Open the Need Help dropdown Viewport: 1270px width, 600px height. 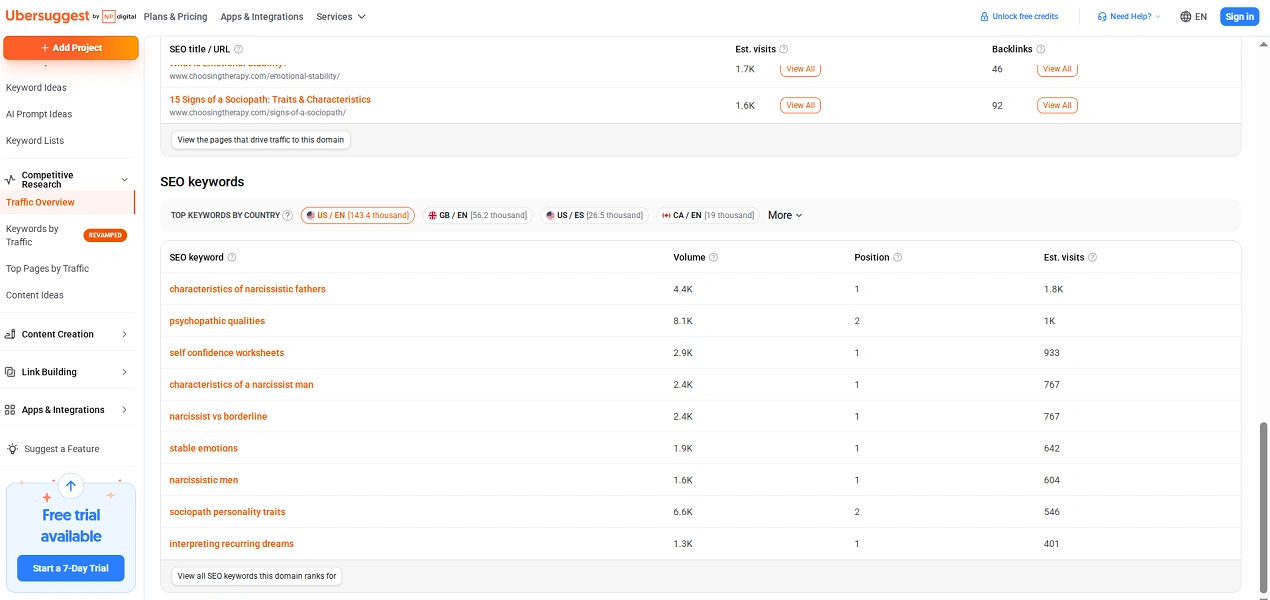click(x=1129, y=16)
